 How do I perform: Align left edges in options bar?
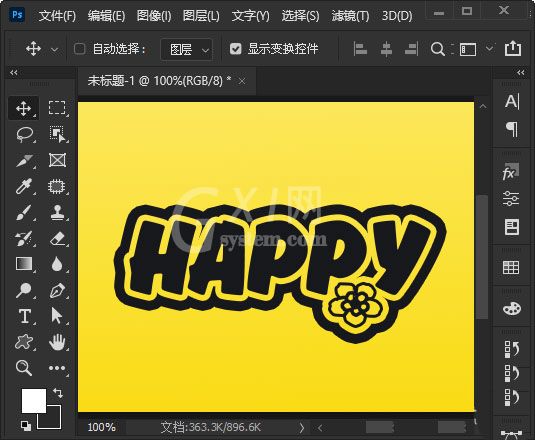click(360, 49)
